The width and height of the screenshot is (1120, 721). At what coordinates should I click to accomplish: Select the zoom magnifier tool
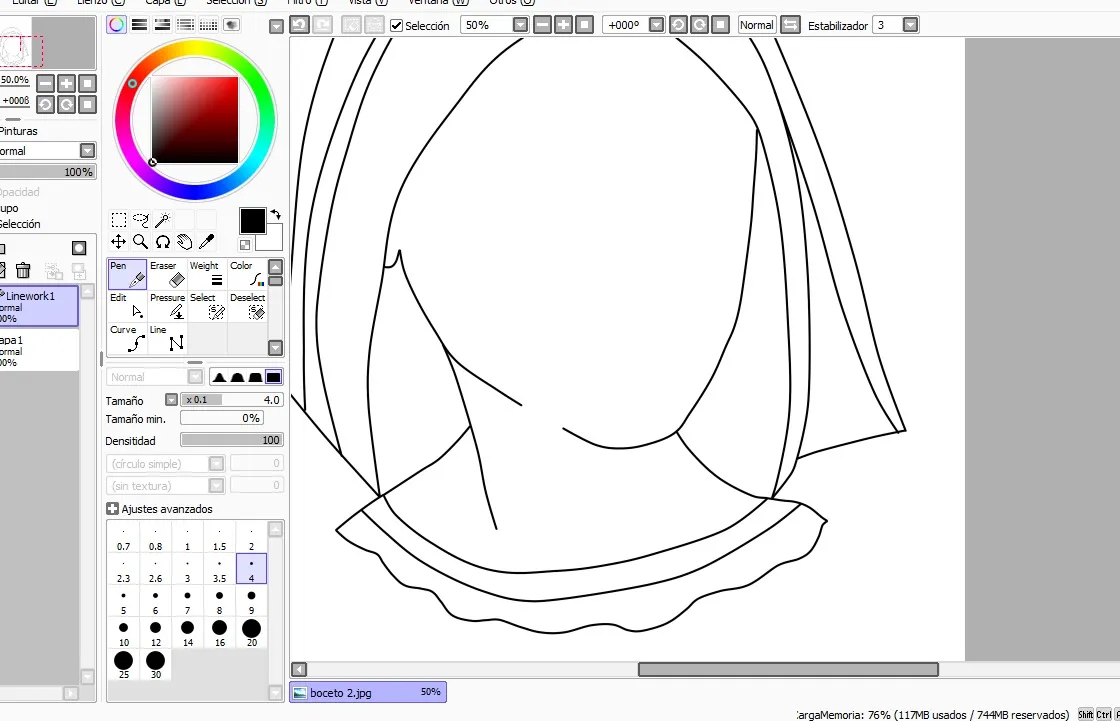(x=141, y=242)
